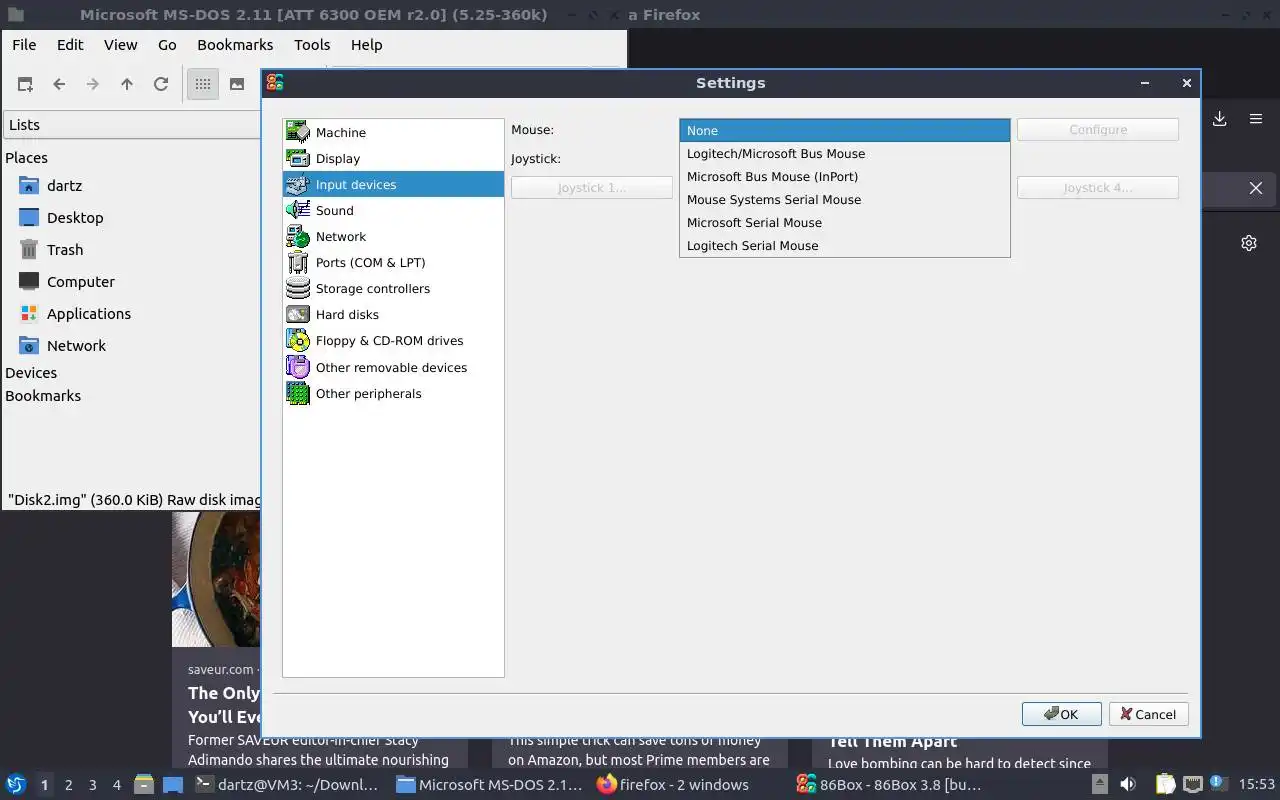Open Firefox downloads arrow icon
The width and height of the screenshot is (1280, 800).
click(1220, 119)
